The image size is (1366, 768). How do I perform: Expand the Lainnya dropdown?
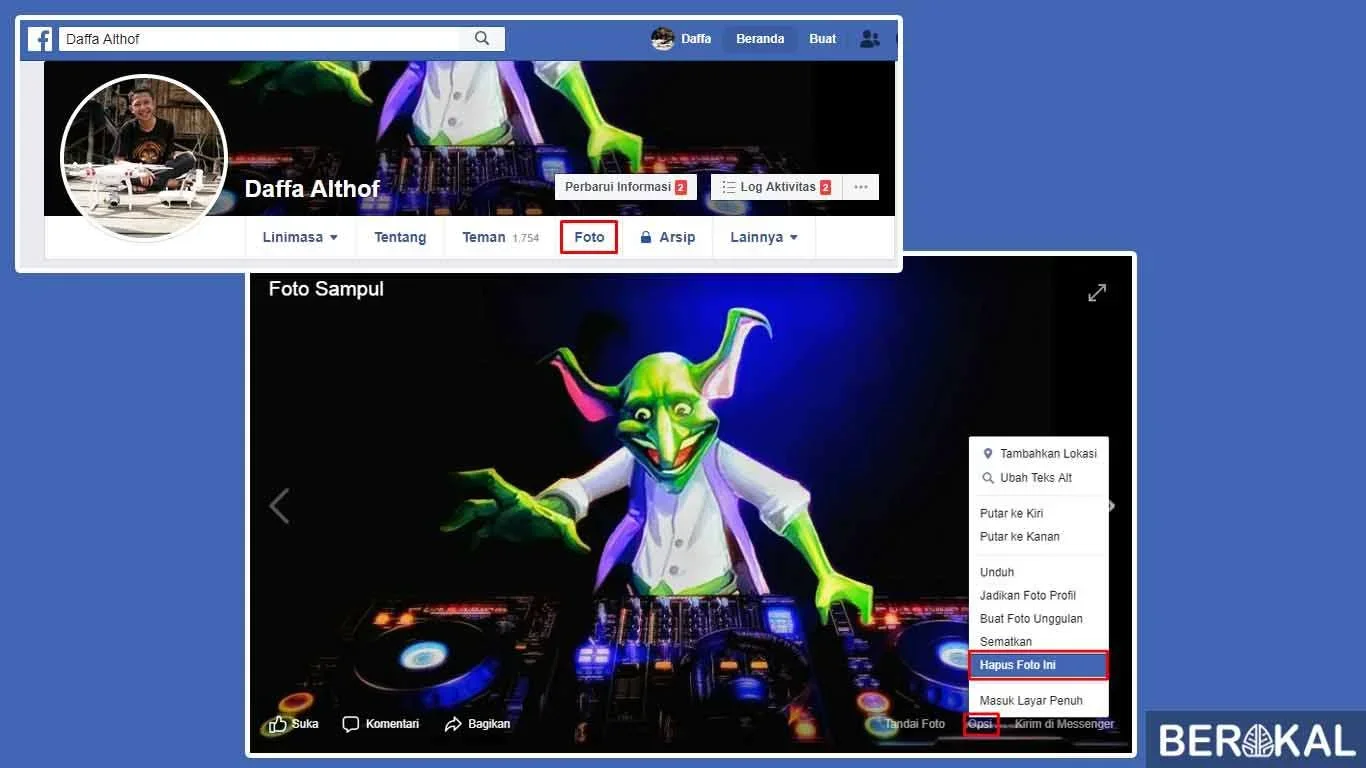764,238
